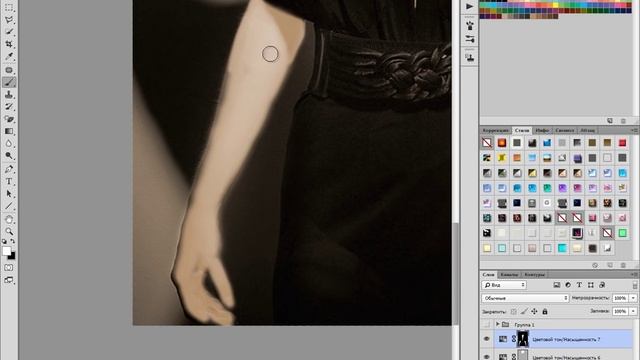This screenshot has width=640, height=360.
Task: Filter layers by adjustment layers
Action: click(568, 285)
